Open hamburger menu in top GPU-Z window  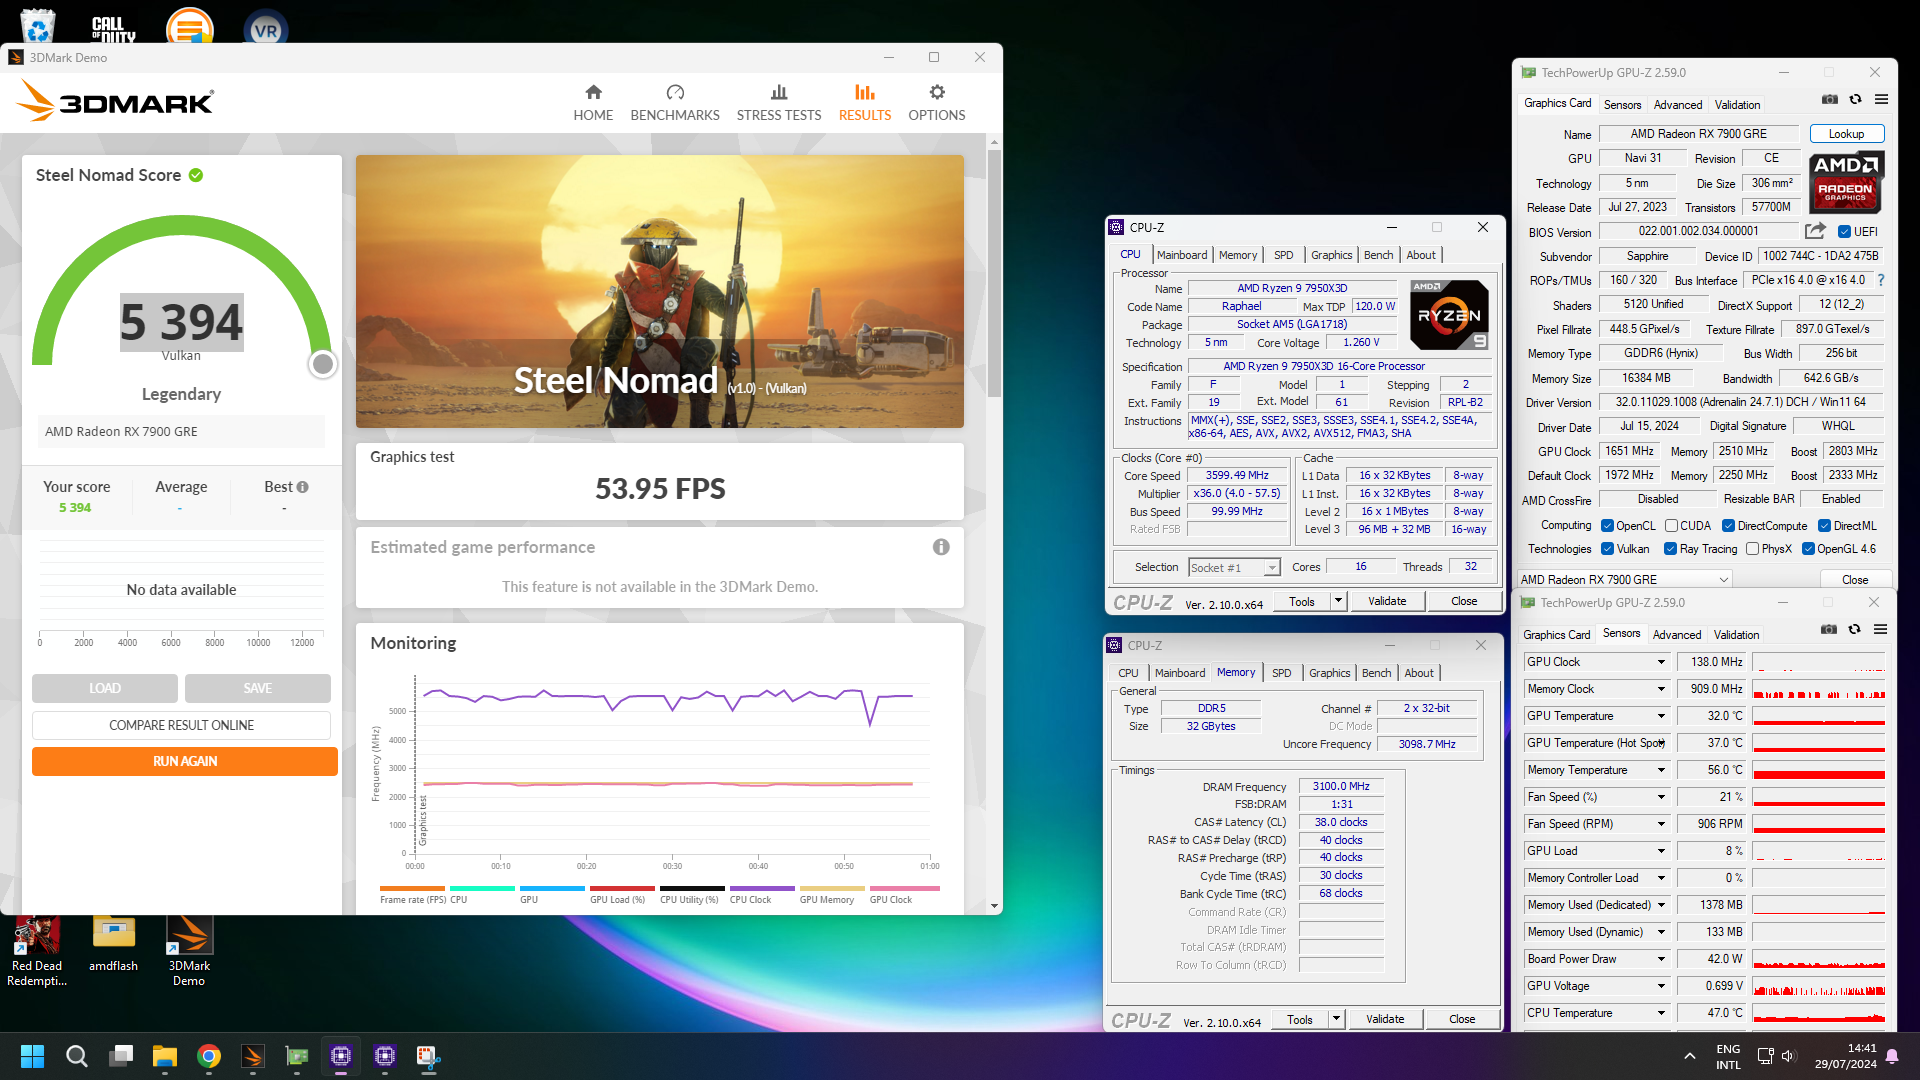coord(1881,99)
